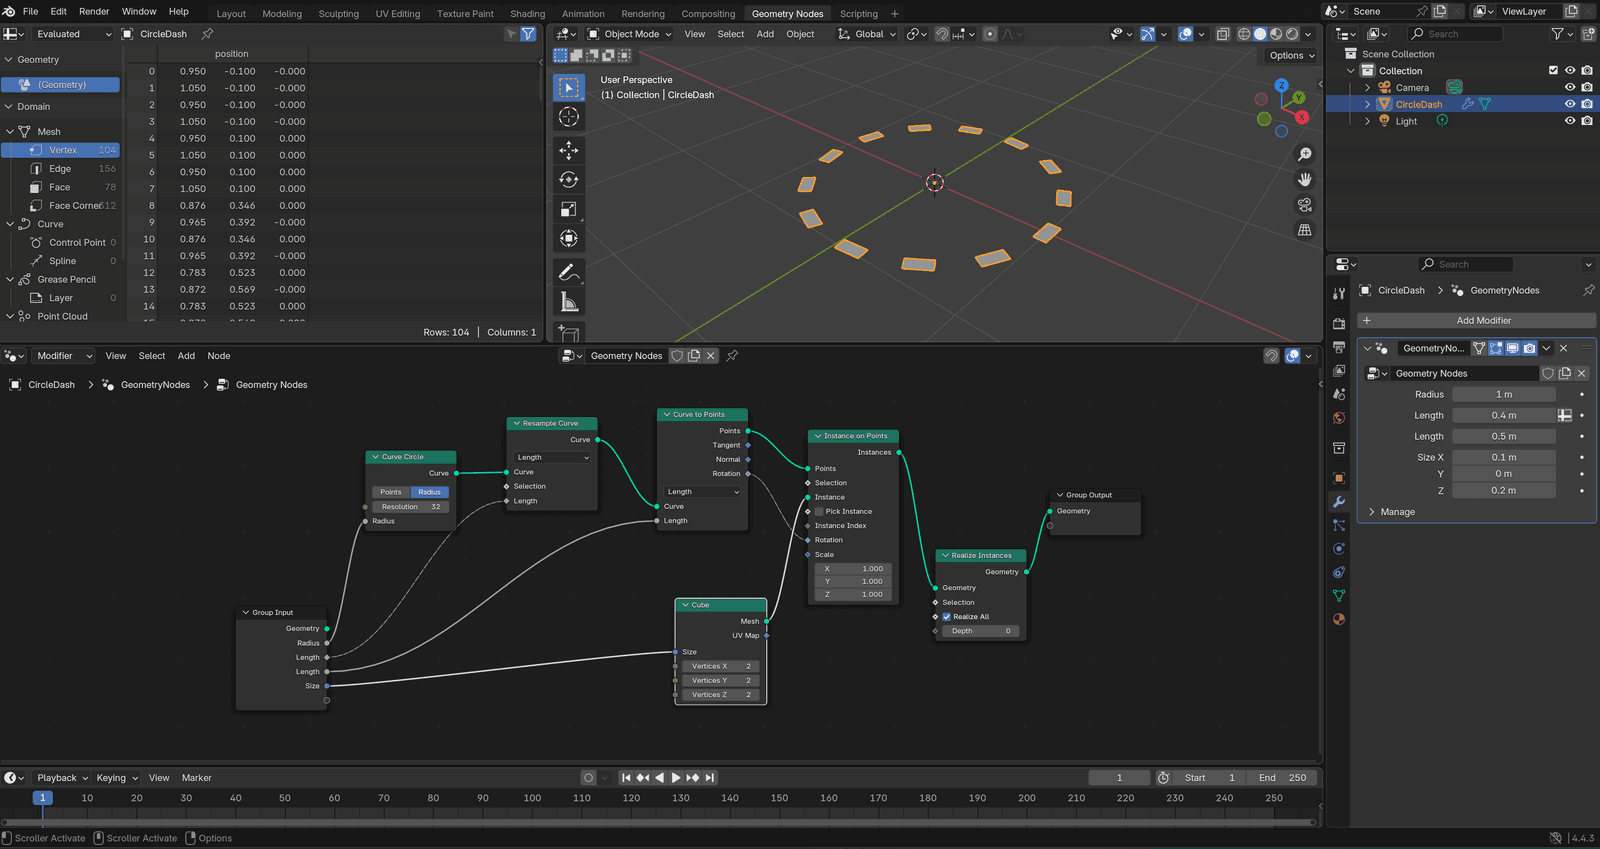Toggle X-ray display in viewport header
Screen dimensions: 1600x849
point(1223,34)
